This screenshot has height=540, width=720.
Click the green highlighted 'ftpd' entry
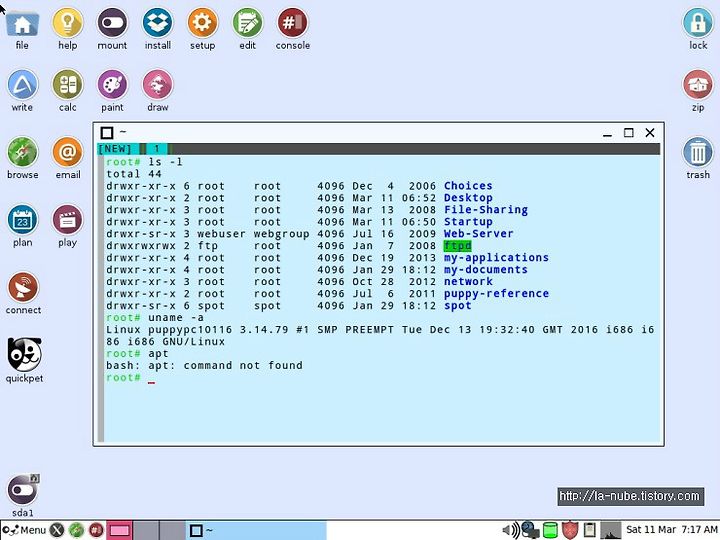(457, 246)
